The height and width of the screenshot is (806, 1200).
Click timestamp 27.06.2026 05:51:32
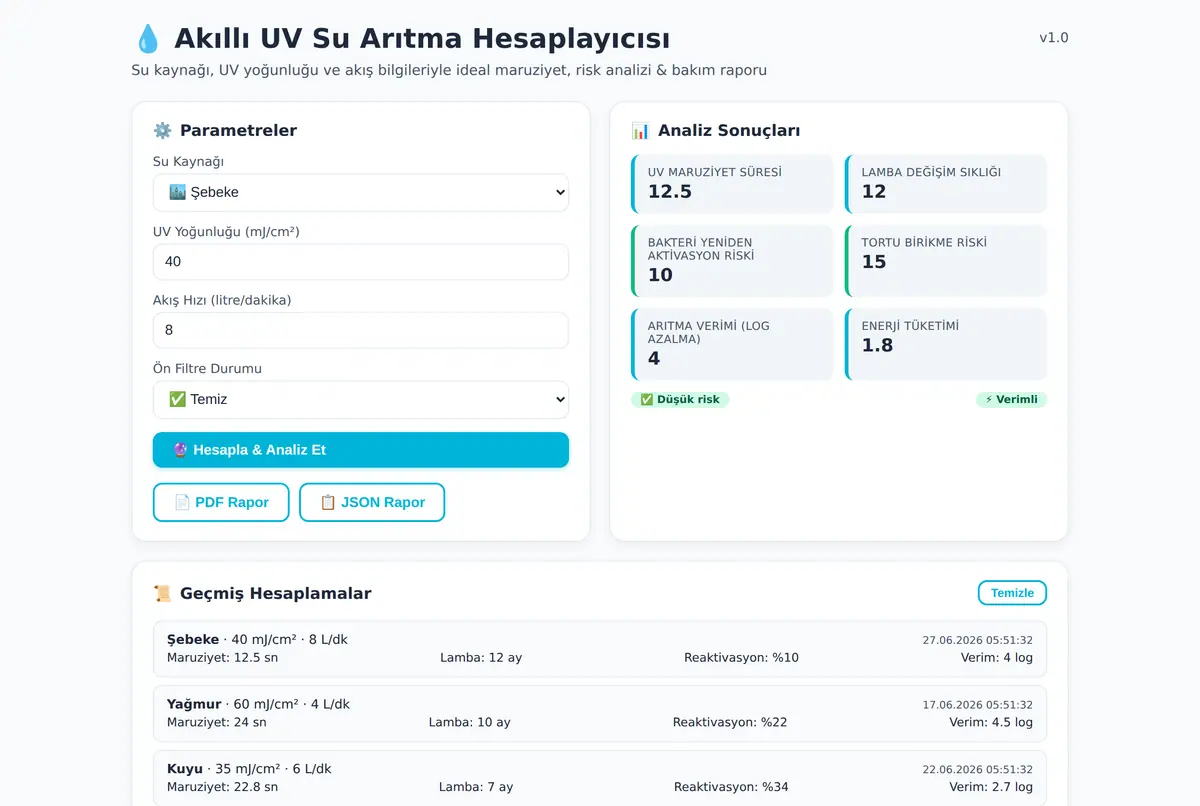tap(977, 640)
